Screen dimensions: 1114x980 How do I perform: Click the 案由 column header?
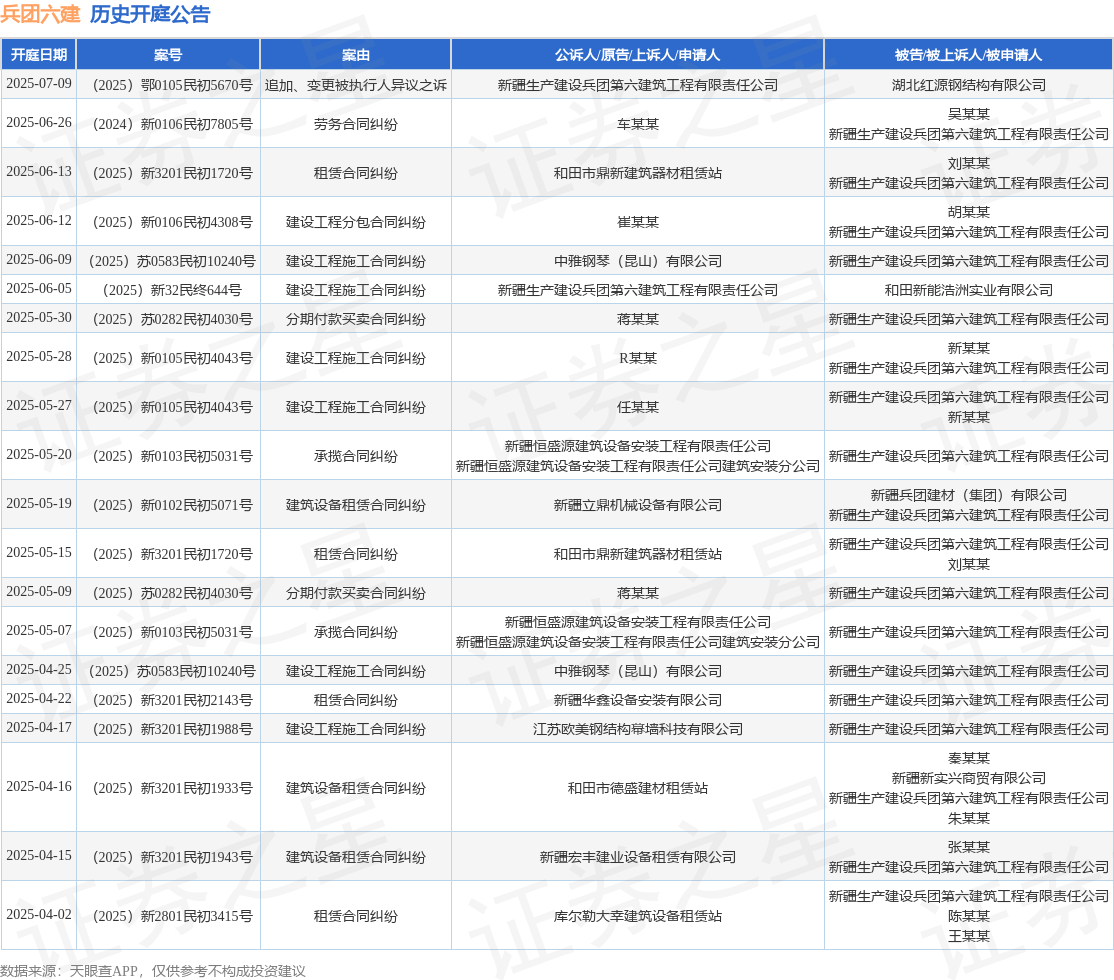355,55
